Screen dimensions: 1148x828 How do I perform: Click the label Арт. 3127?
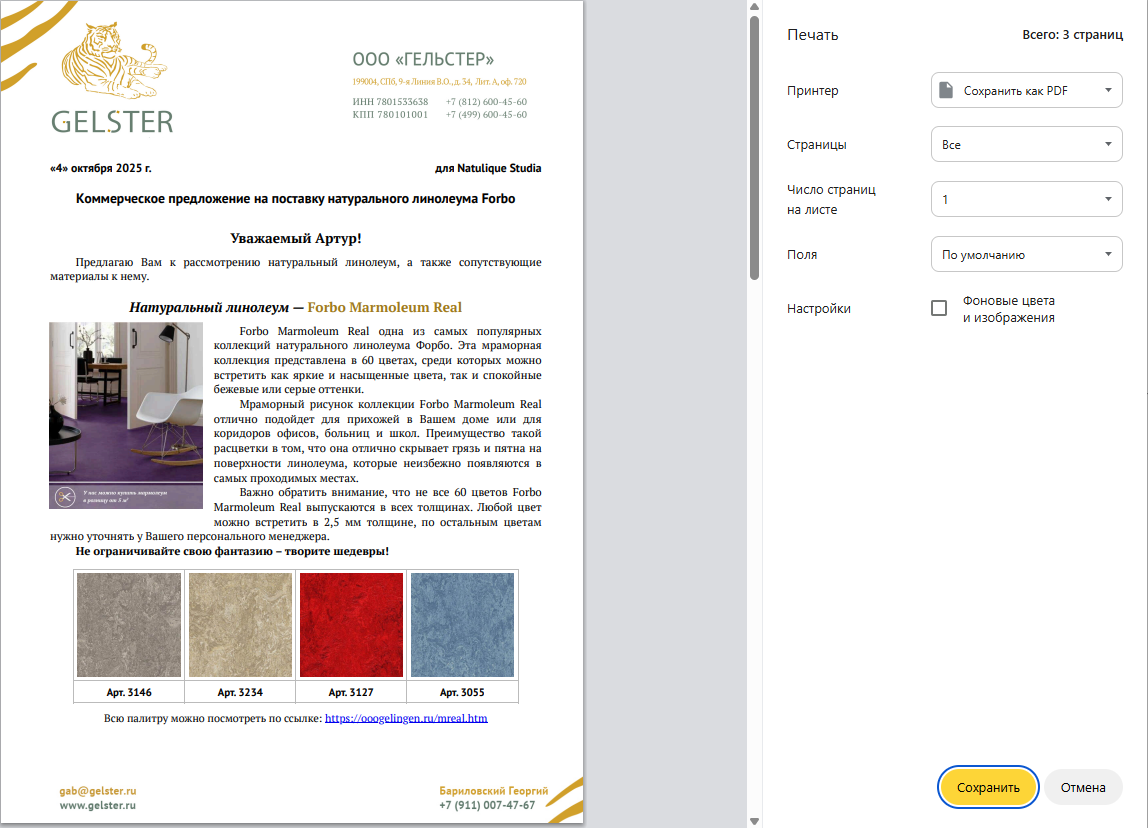[351, 692]
